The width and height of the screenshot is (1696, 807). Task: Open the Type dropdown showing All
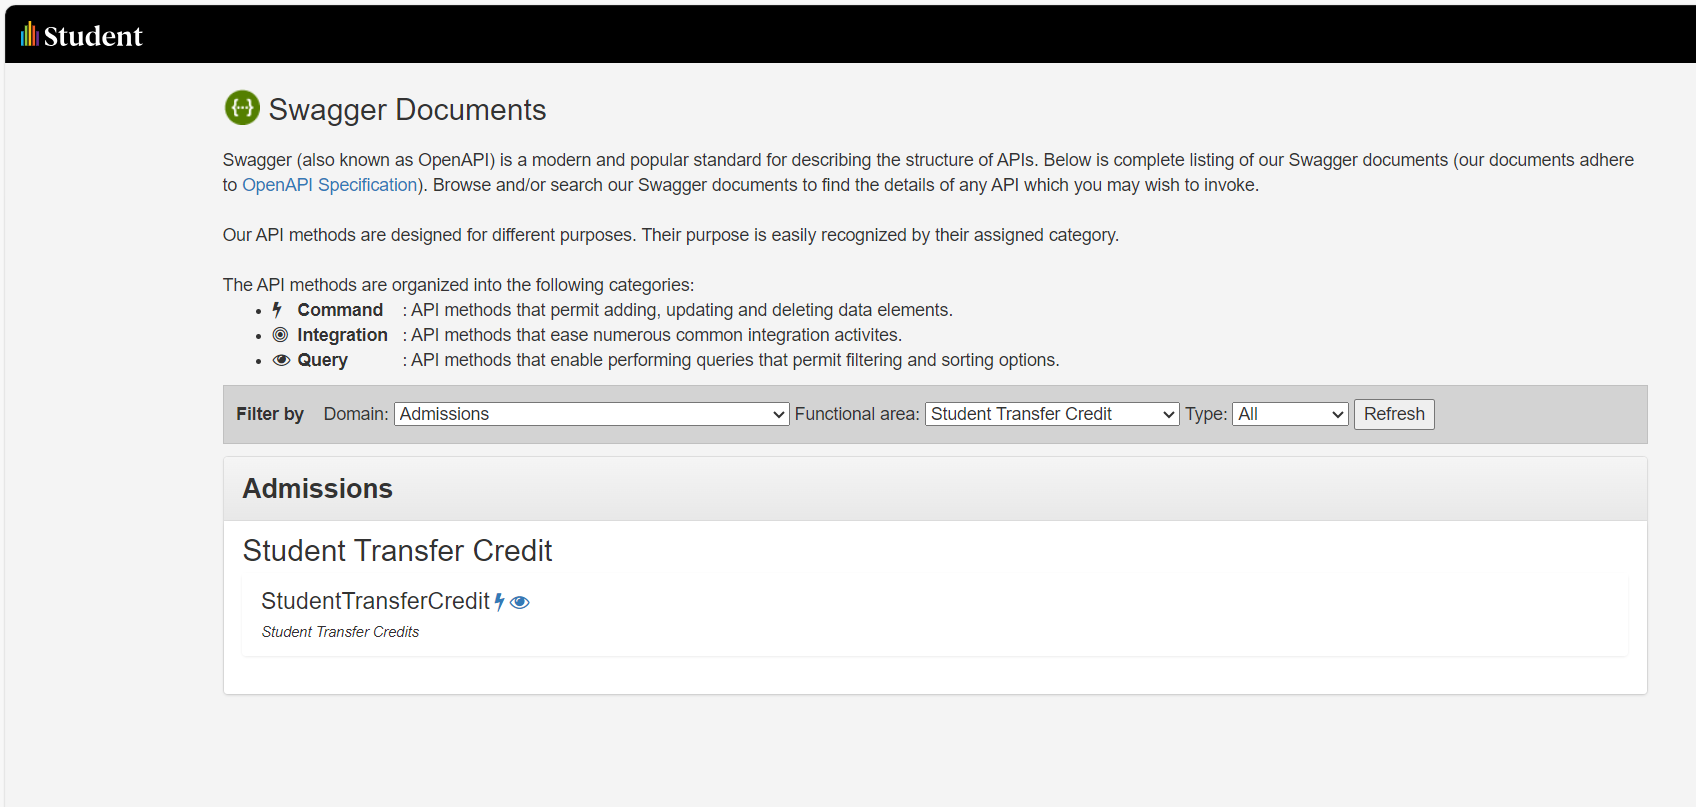tap(1291, 414)
